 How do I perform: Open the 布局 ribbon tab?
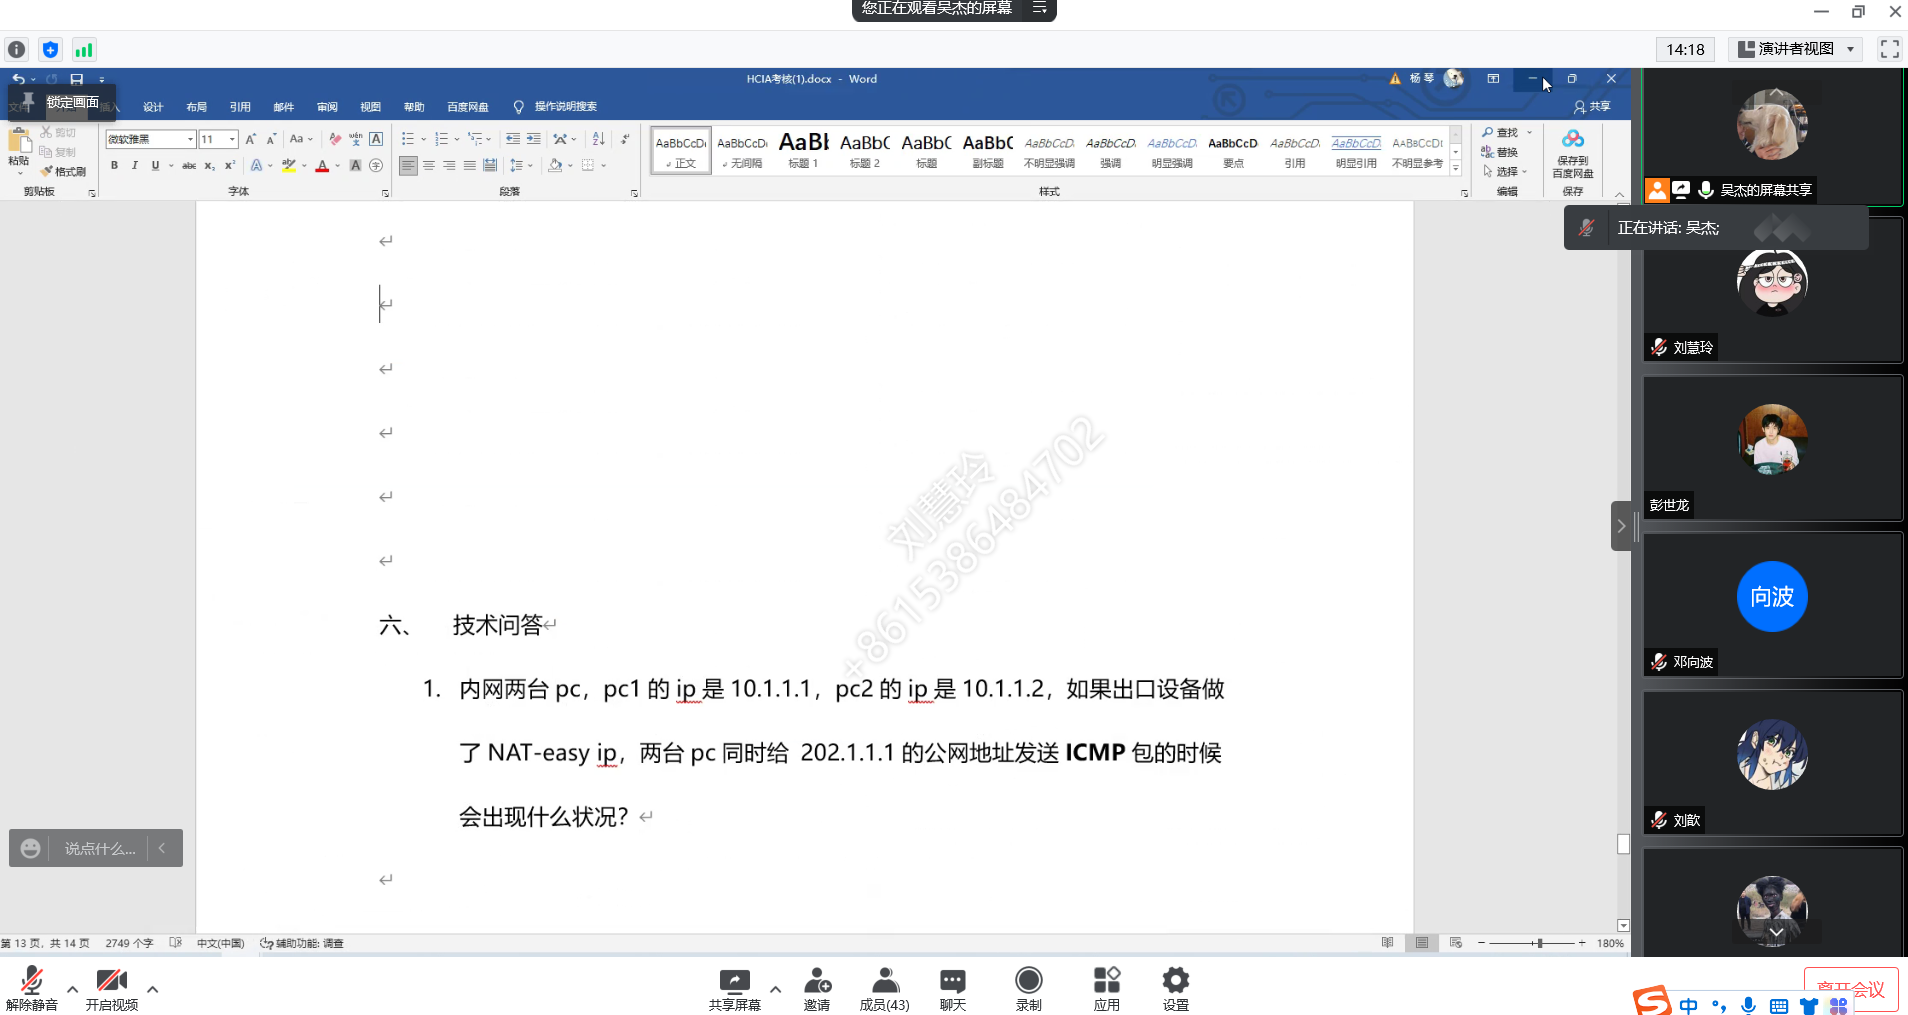196,107
